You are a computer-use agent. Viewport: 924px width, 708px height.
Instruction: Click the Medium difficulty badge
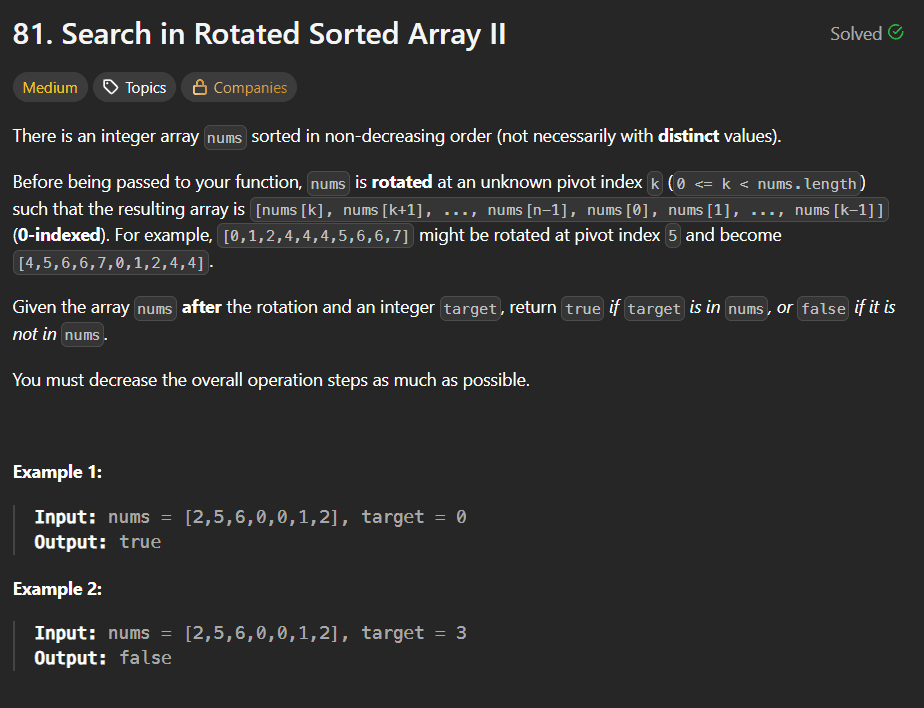50,87
